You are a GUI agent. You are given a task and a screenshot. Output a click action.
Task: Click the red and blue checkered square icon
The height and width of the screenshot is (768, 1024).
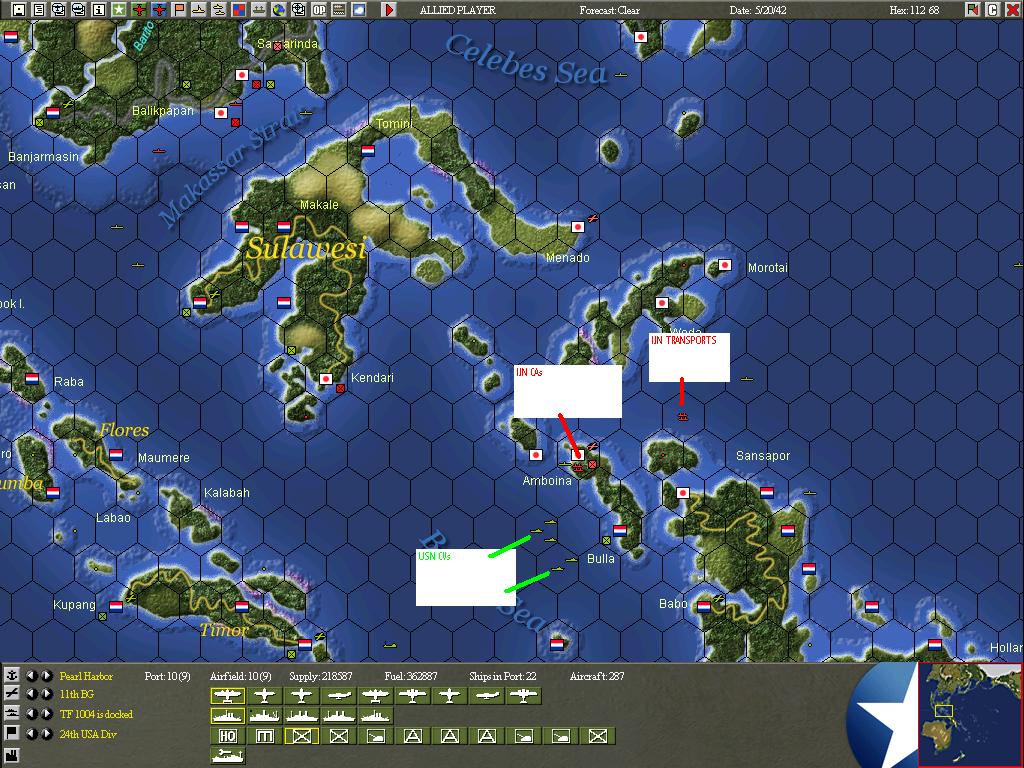click(239, 10)
